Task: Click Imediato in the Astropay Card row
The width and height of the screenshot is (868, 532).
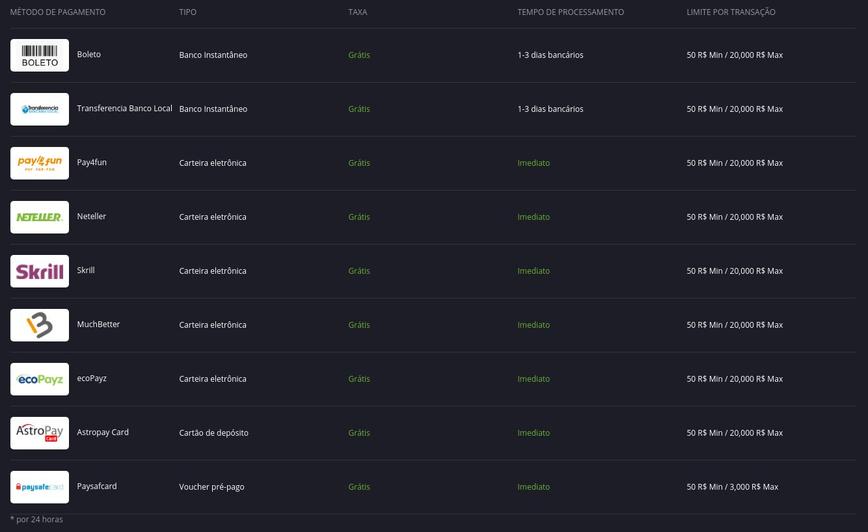Action: coord(534,433)
